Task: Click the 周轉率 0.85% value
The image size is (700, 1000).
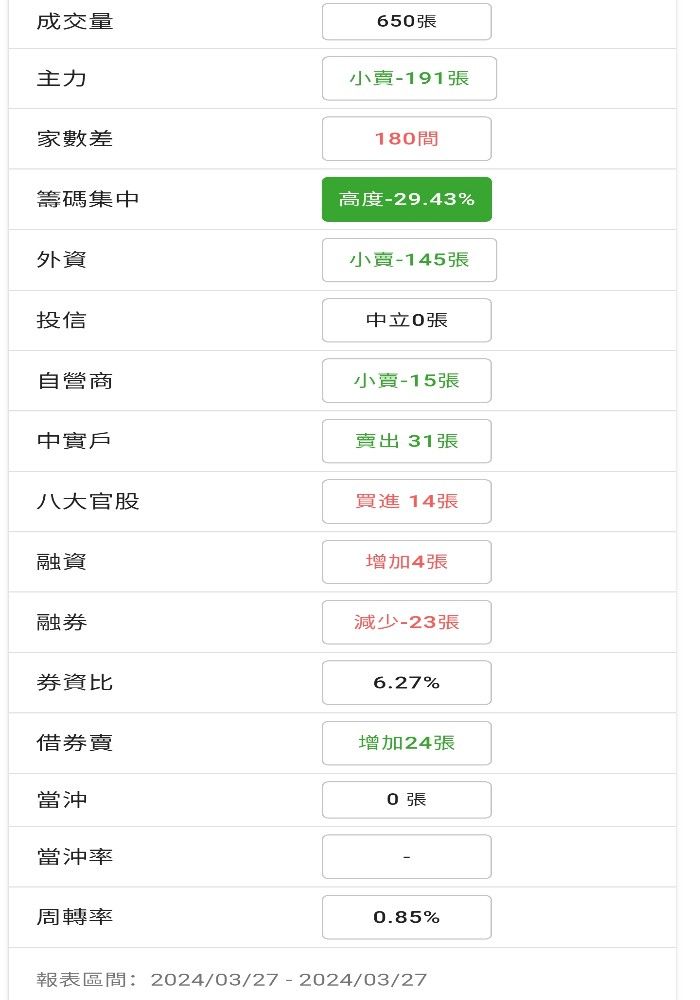Action: tap(406, 916)
